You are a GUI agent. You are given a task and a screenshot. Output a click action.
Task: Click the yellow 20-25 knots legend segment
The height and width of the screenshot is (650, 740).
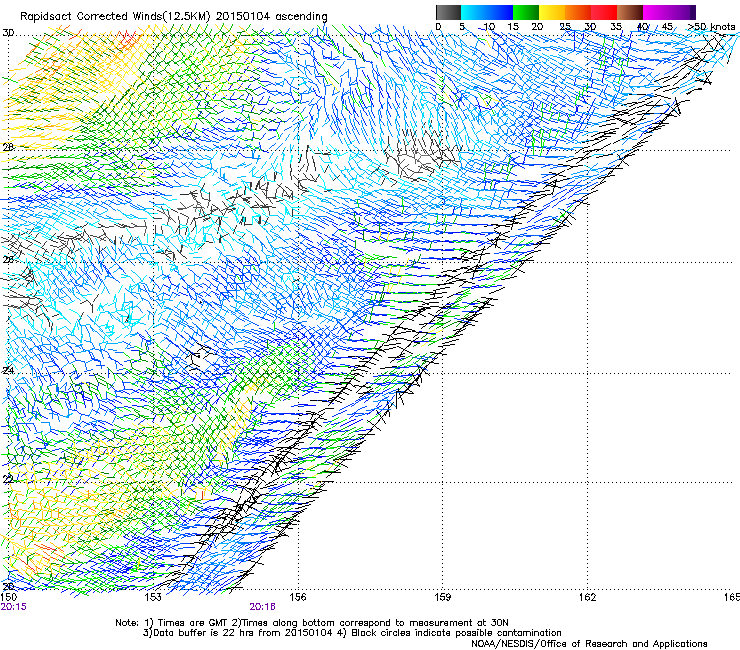pyautogui.click(x=552, y=12)
